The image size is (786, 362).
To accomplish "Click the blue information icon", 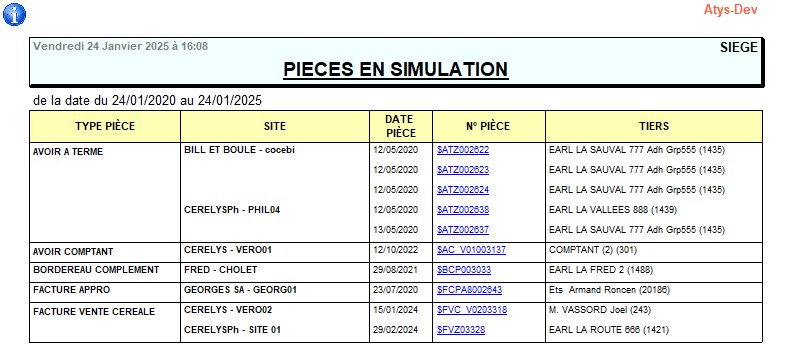I will pos(14,14).
